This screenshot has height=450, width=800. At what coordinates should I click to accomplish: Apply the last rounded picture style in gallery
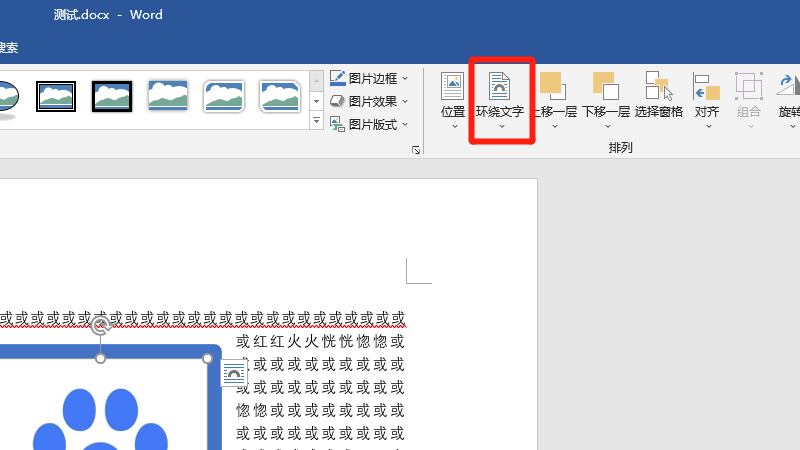tap(280, 96)
